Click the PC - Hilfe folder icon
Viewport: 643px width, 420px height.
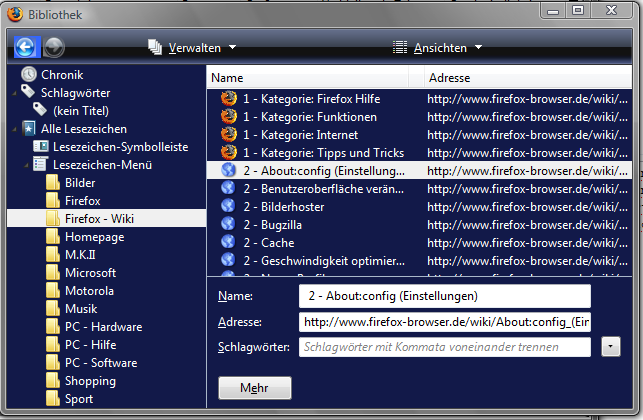pos(52,345)
